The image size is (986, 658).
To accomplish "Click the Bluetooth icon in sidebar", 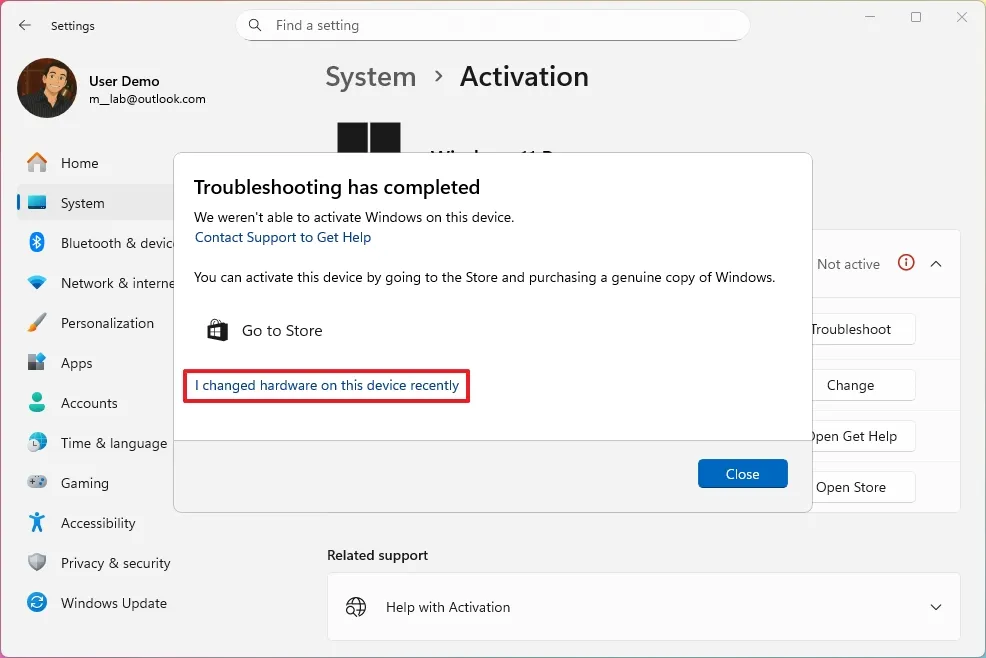I will point(37,243).
